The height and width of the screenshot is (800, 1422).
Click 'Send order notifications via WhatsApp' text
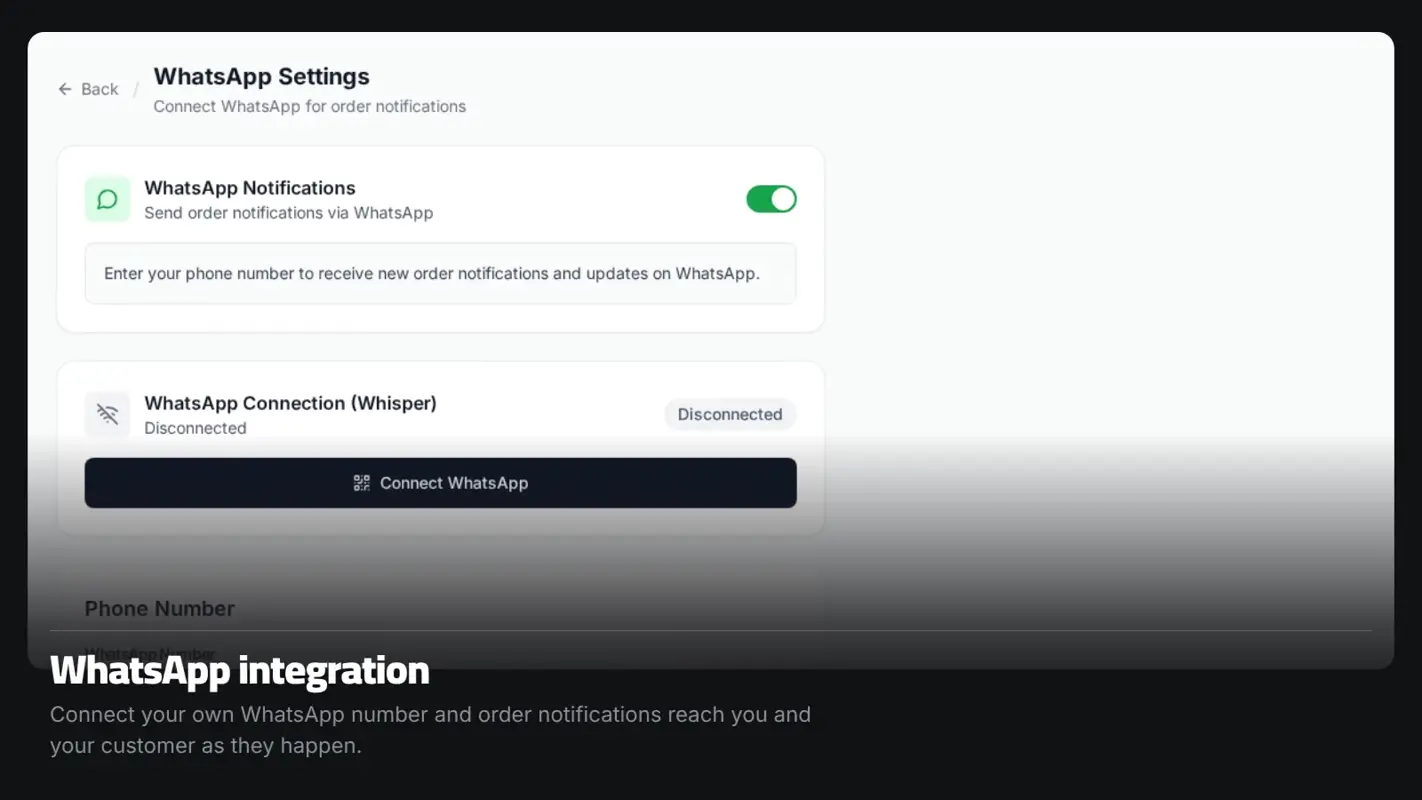[289, 213]
